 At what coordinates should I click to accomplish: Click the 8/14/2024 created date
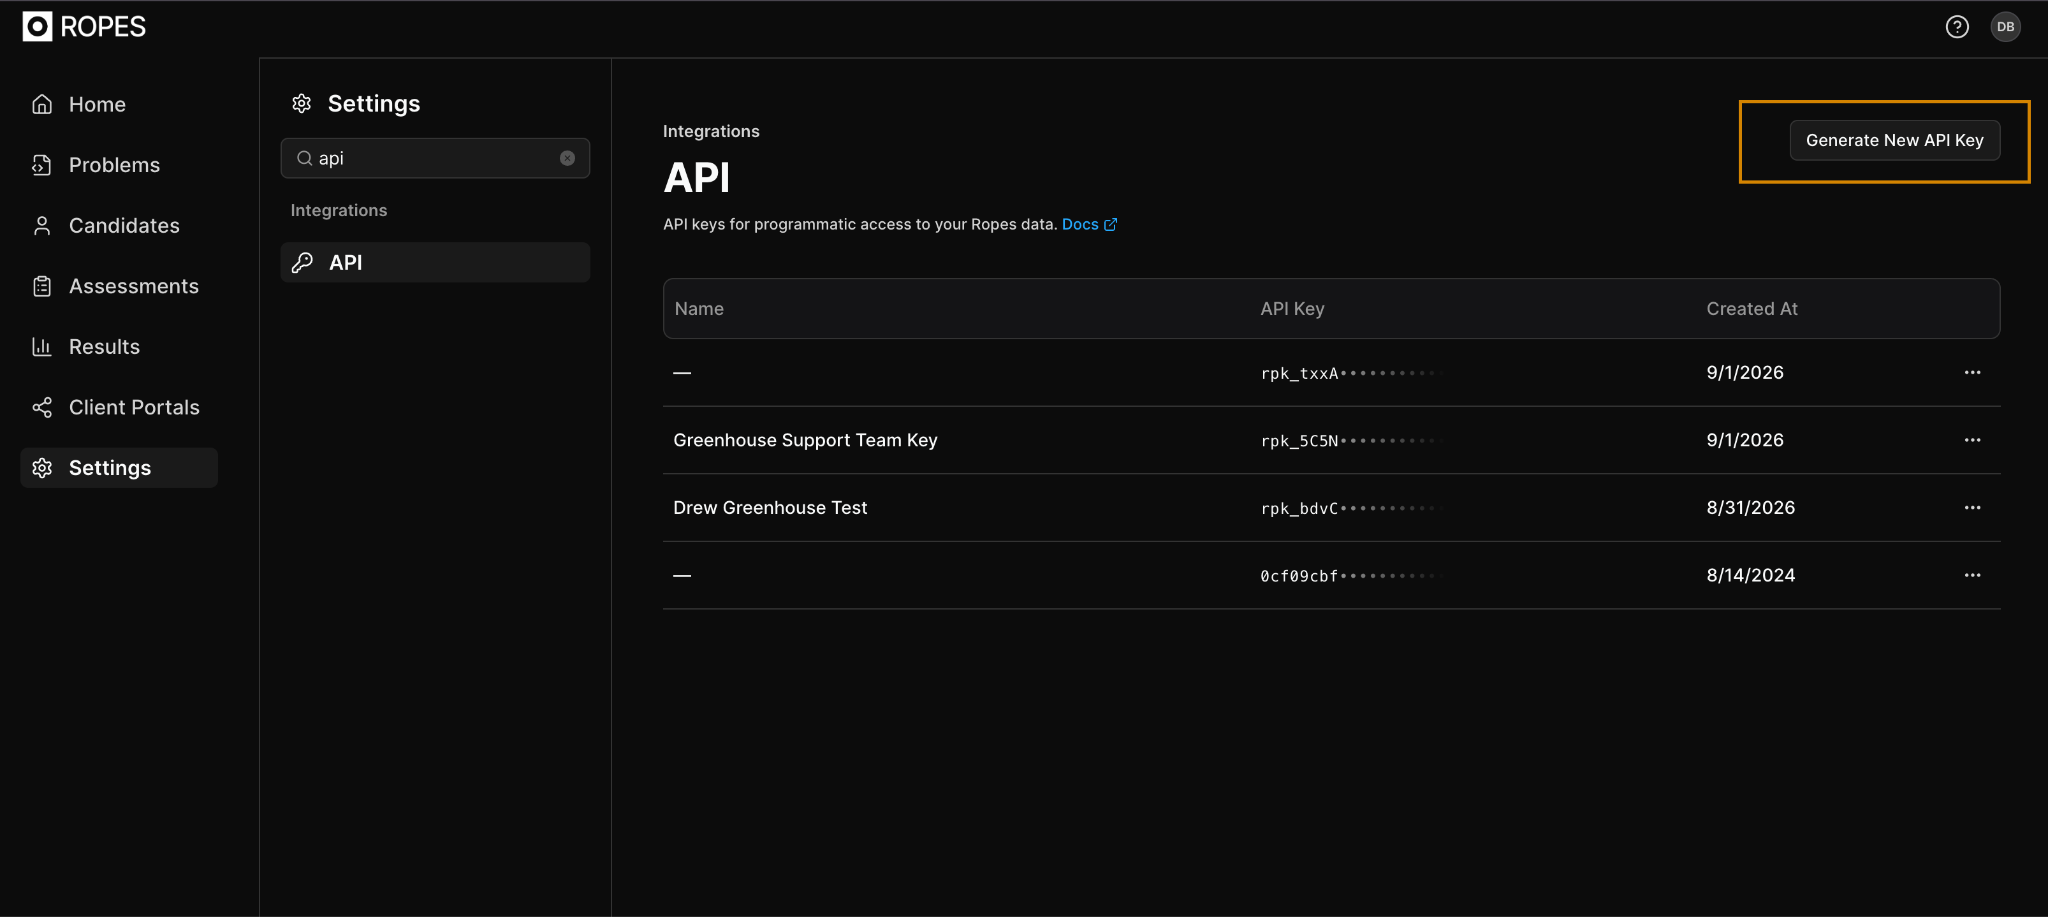[1750, 575]
